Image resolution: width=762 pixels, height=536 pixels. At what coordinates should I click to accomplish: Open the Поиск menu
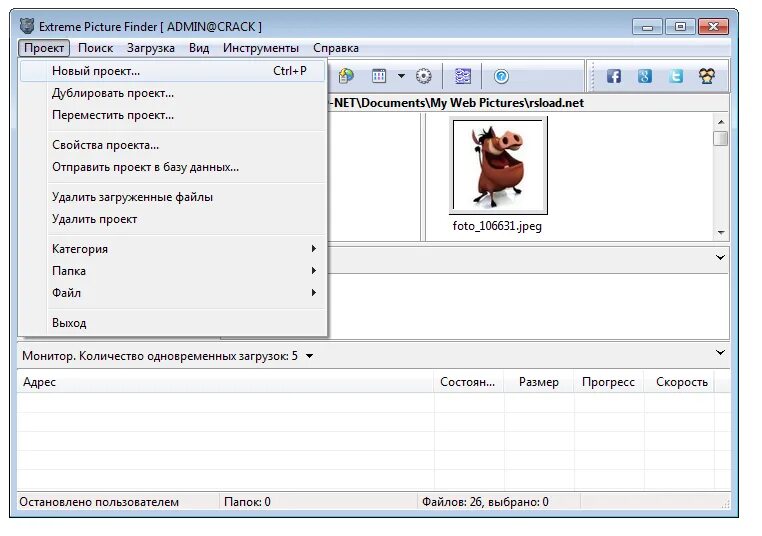[x=96, y=48]
